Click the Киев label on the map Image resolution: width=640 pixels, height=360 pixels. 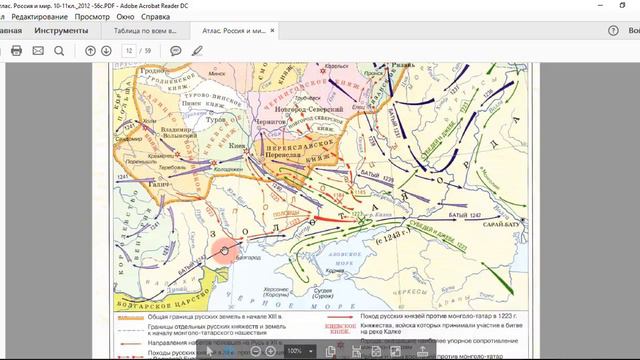[237, 146]
